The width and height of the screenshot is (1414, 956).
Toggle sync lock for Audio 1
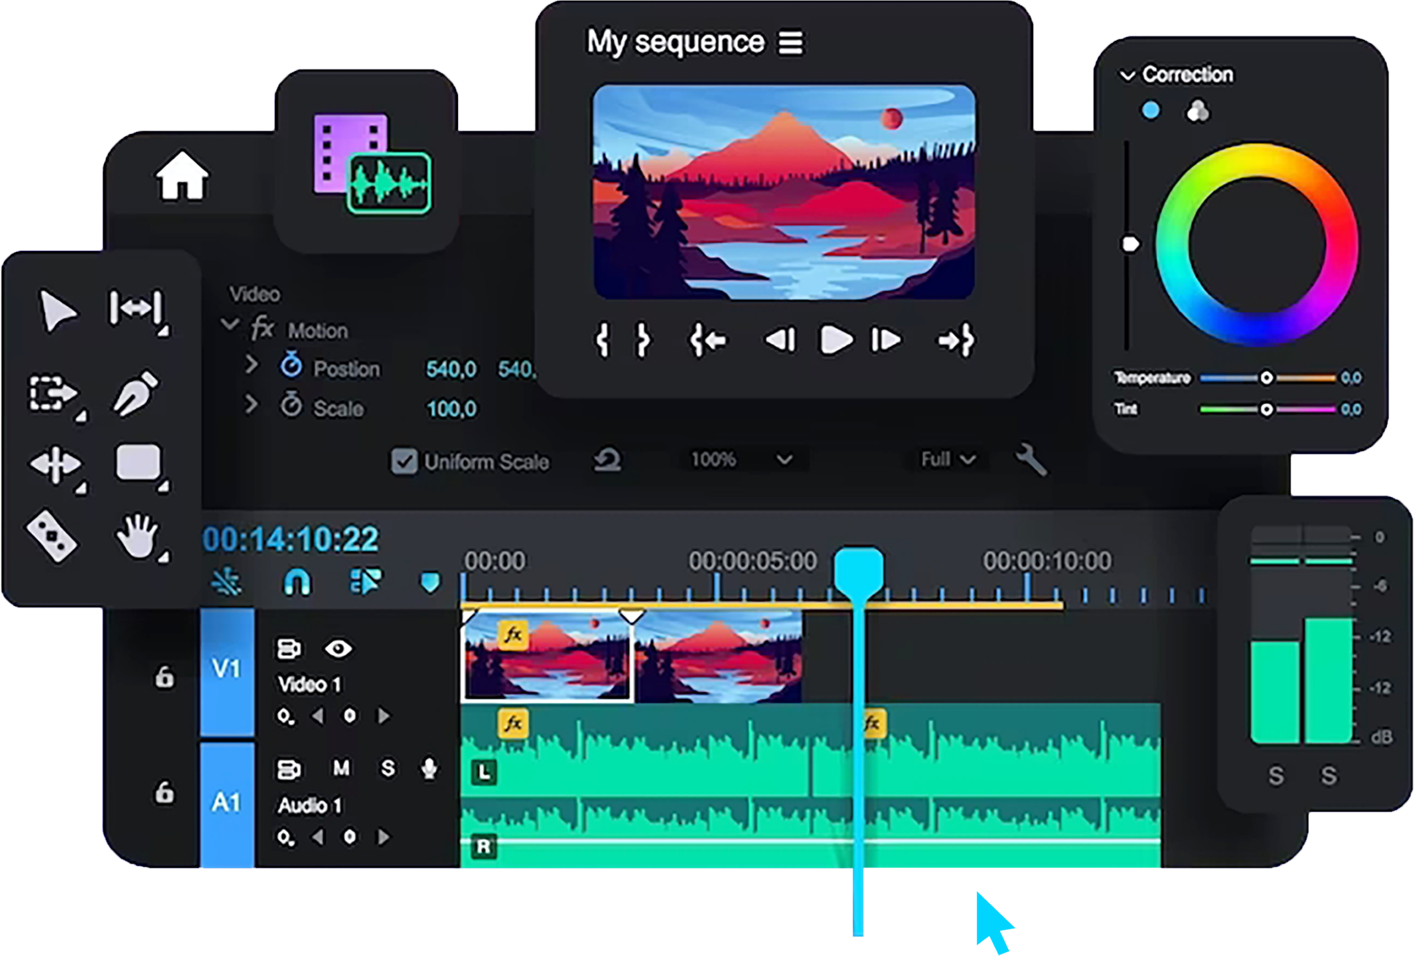click(288, 769)
